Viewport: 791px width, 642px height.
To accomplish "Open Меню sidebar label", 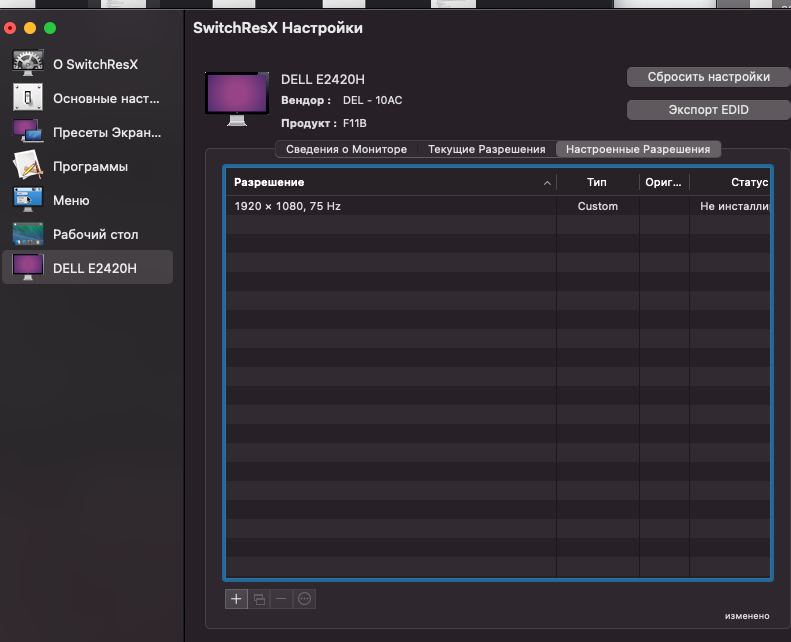I will tap(71, 200).
